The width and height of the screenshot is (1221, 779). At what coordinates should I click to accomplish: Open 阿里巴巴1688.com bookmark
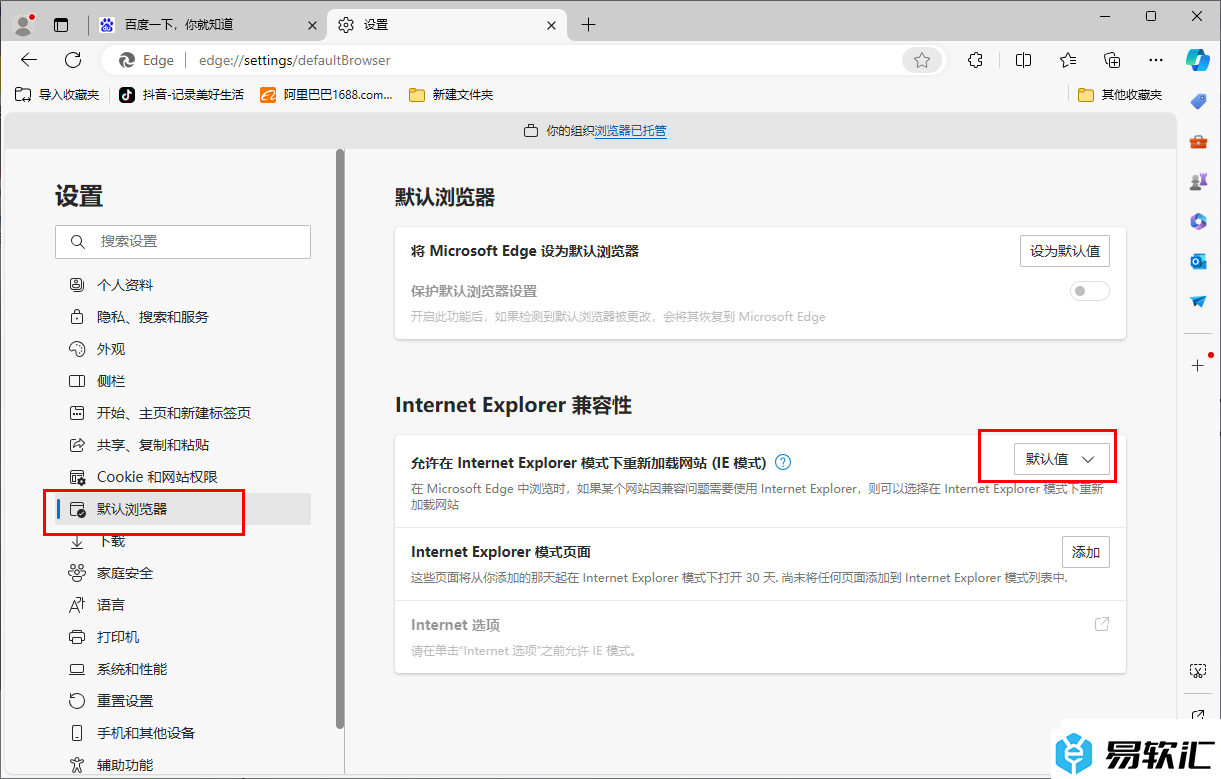(x=326, y=95)
